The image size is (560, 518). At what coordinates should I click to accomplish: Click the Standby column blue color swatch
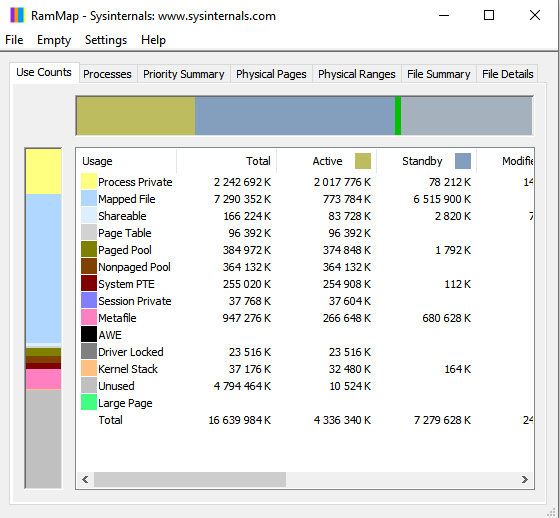[463, 161]
